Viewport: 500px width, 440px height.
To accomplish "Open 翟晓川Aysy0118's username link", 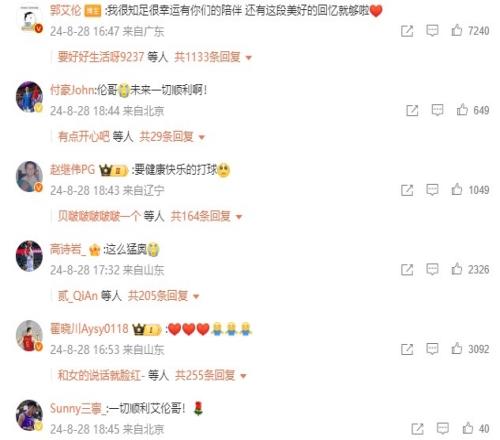I will (89, 329).
